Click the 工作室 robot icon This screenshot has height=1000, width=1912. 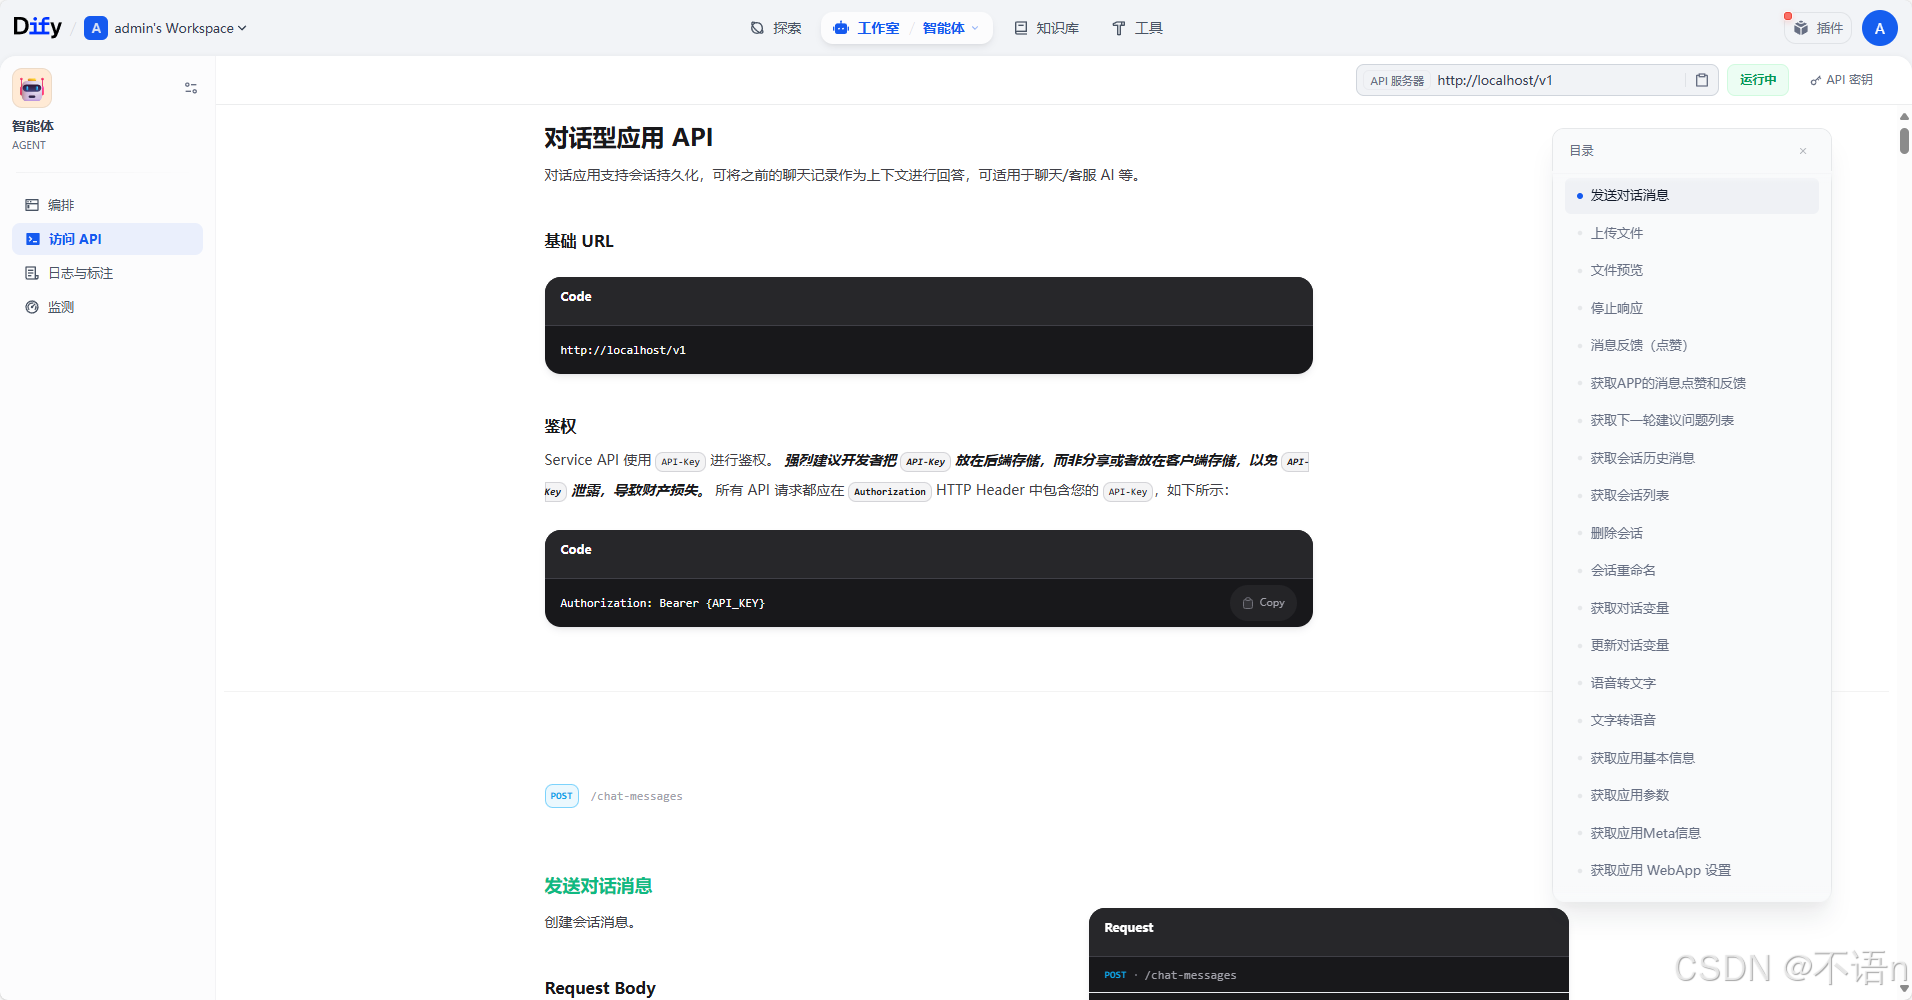pos(841,28)
